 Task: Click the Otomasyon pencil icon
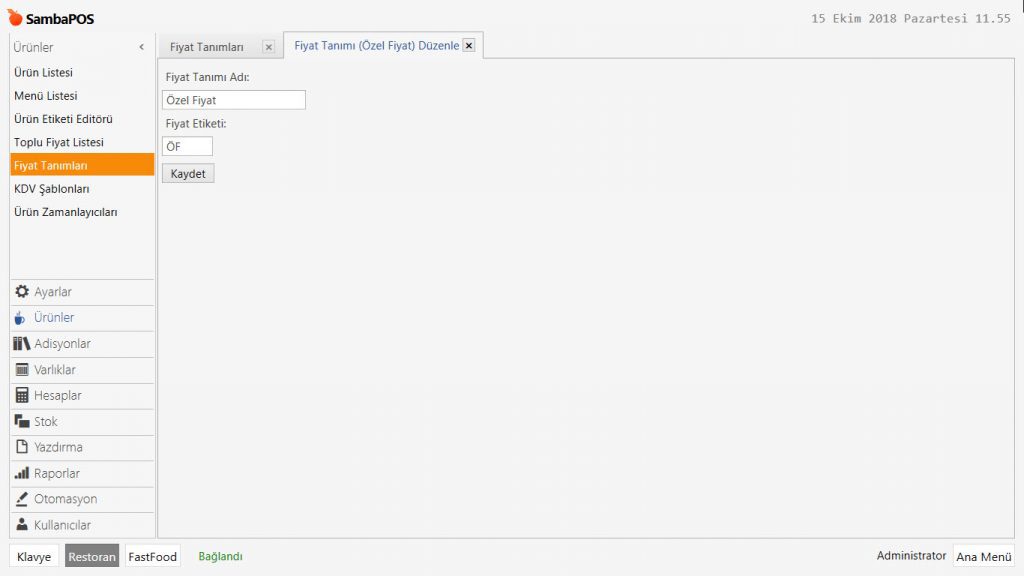[x=22, y=499]
